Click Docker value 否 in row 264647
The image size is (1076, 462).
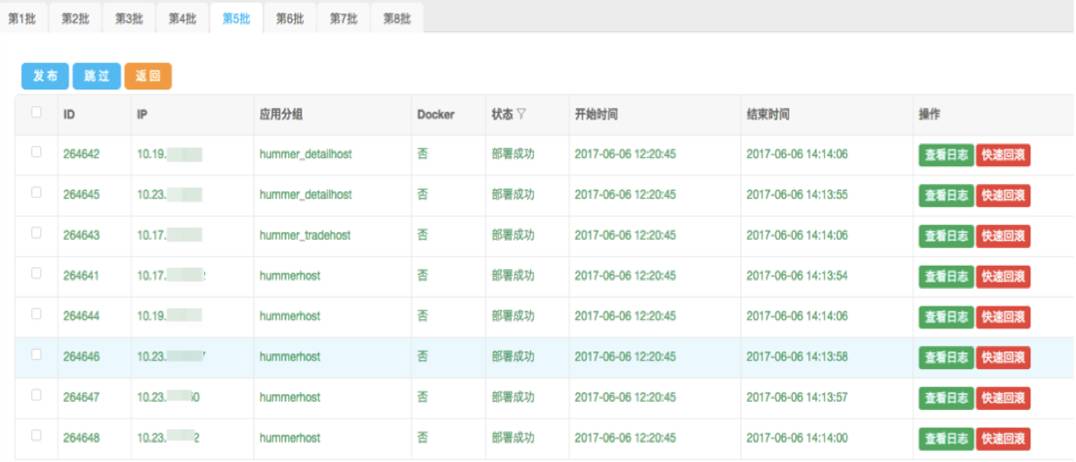pyautogui.click(x=422, y=397)
